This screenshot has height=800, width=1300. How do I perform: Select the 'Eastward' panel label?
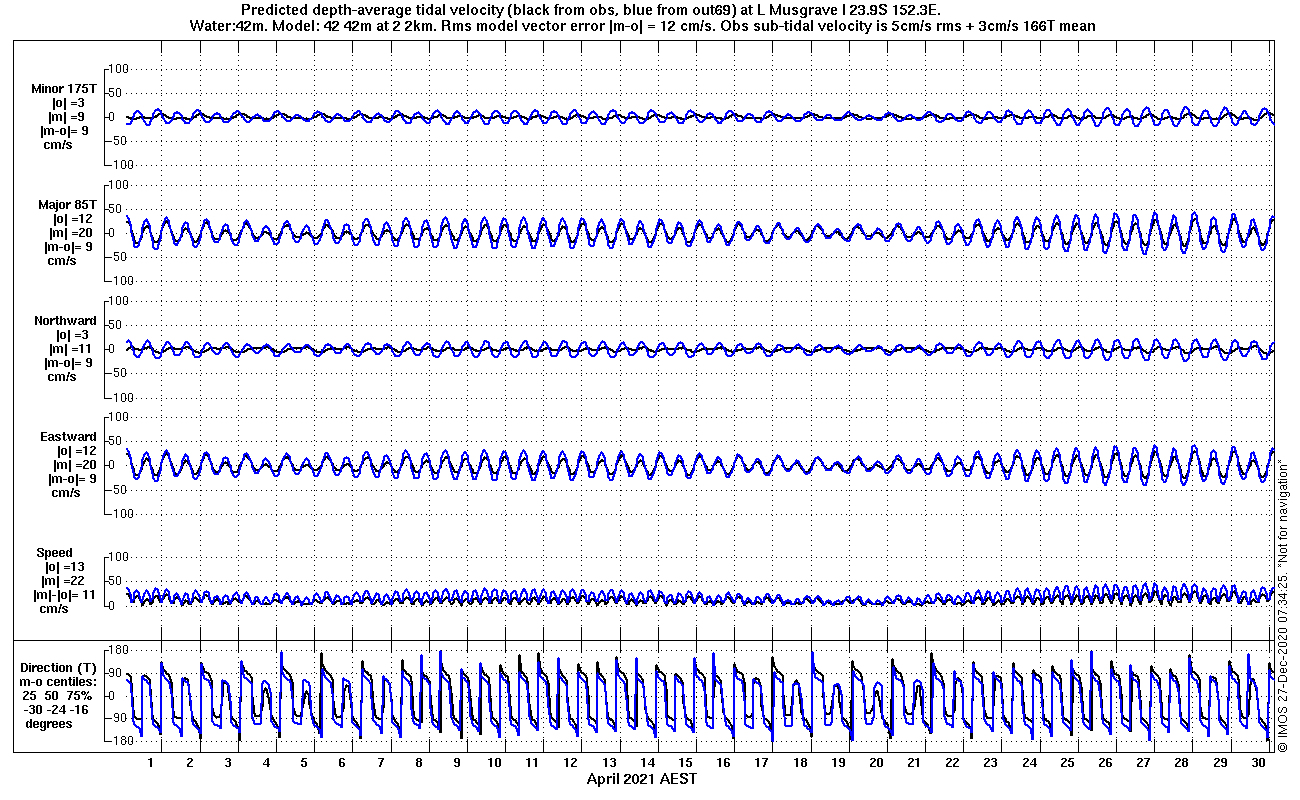coord(68,437)
